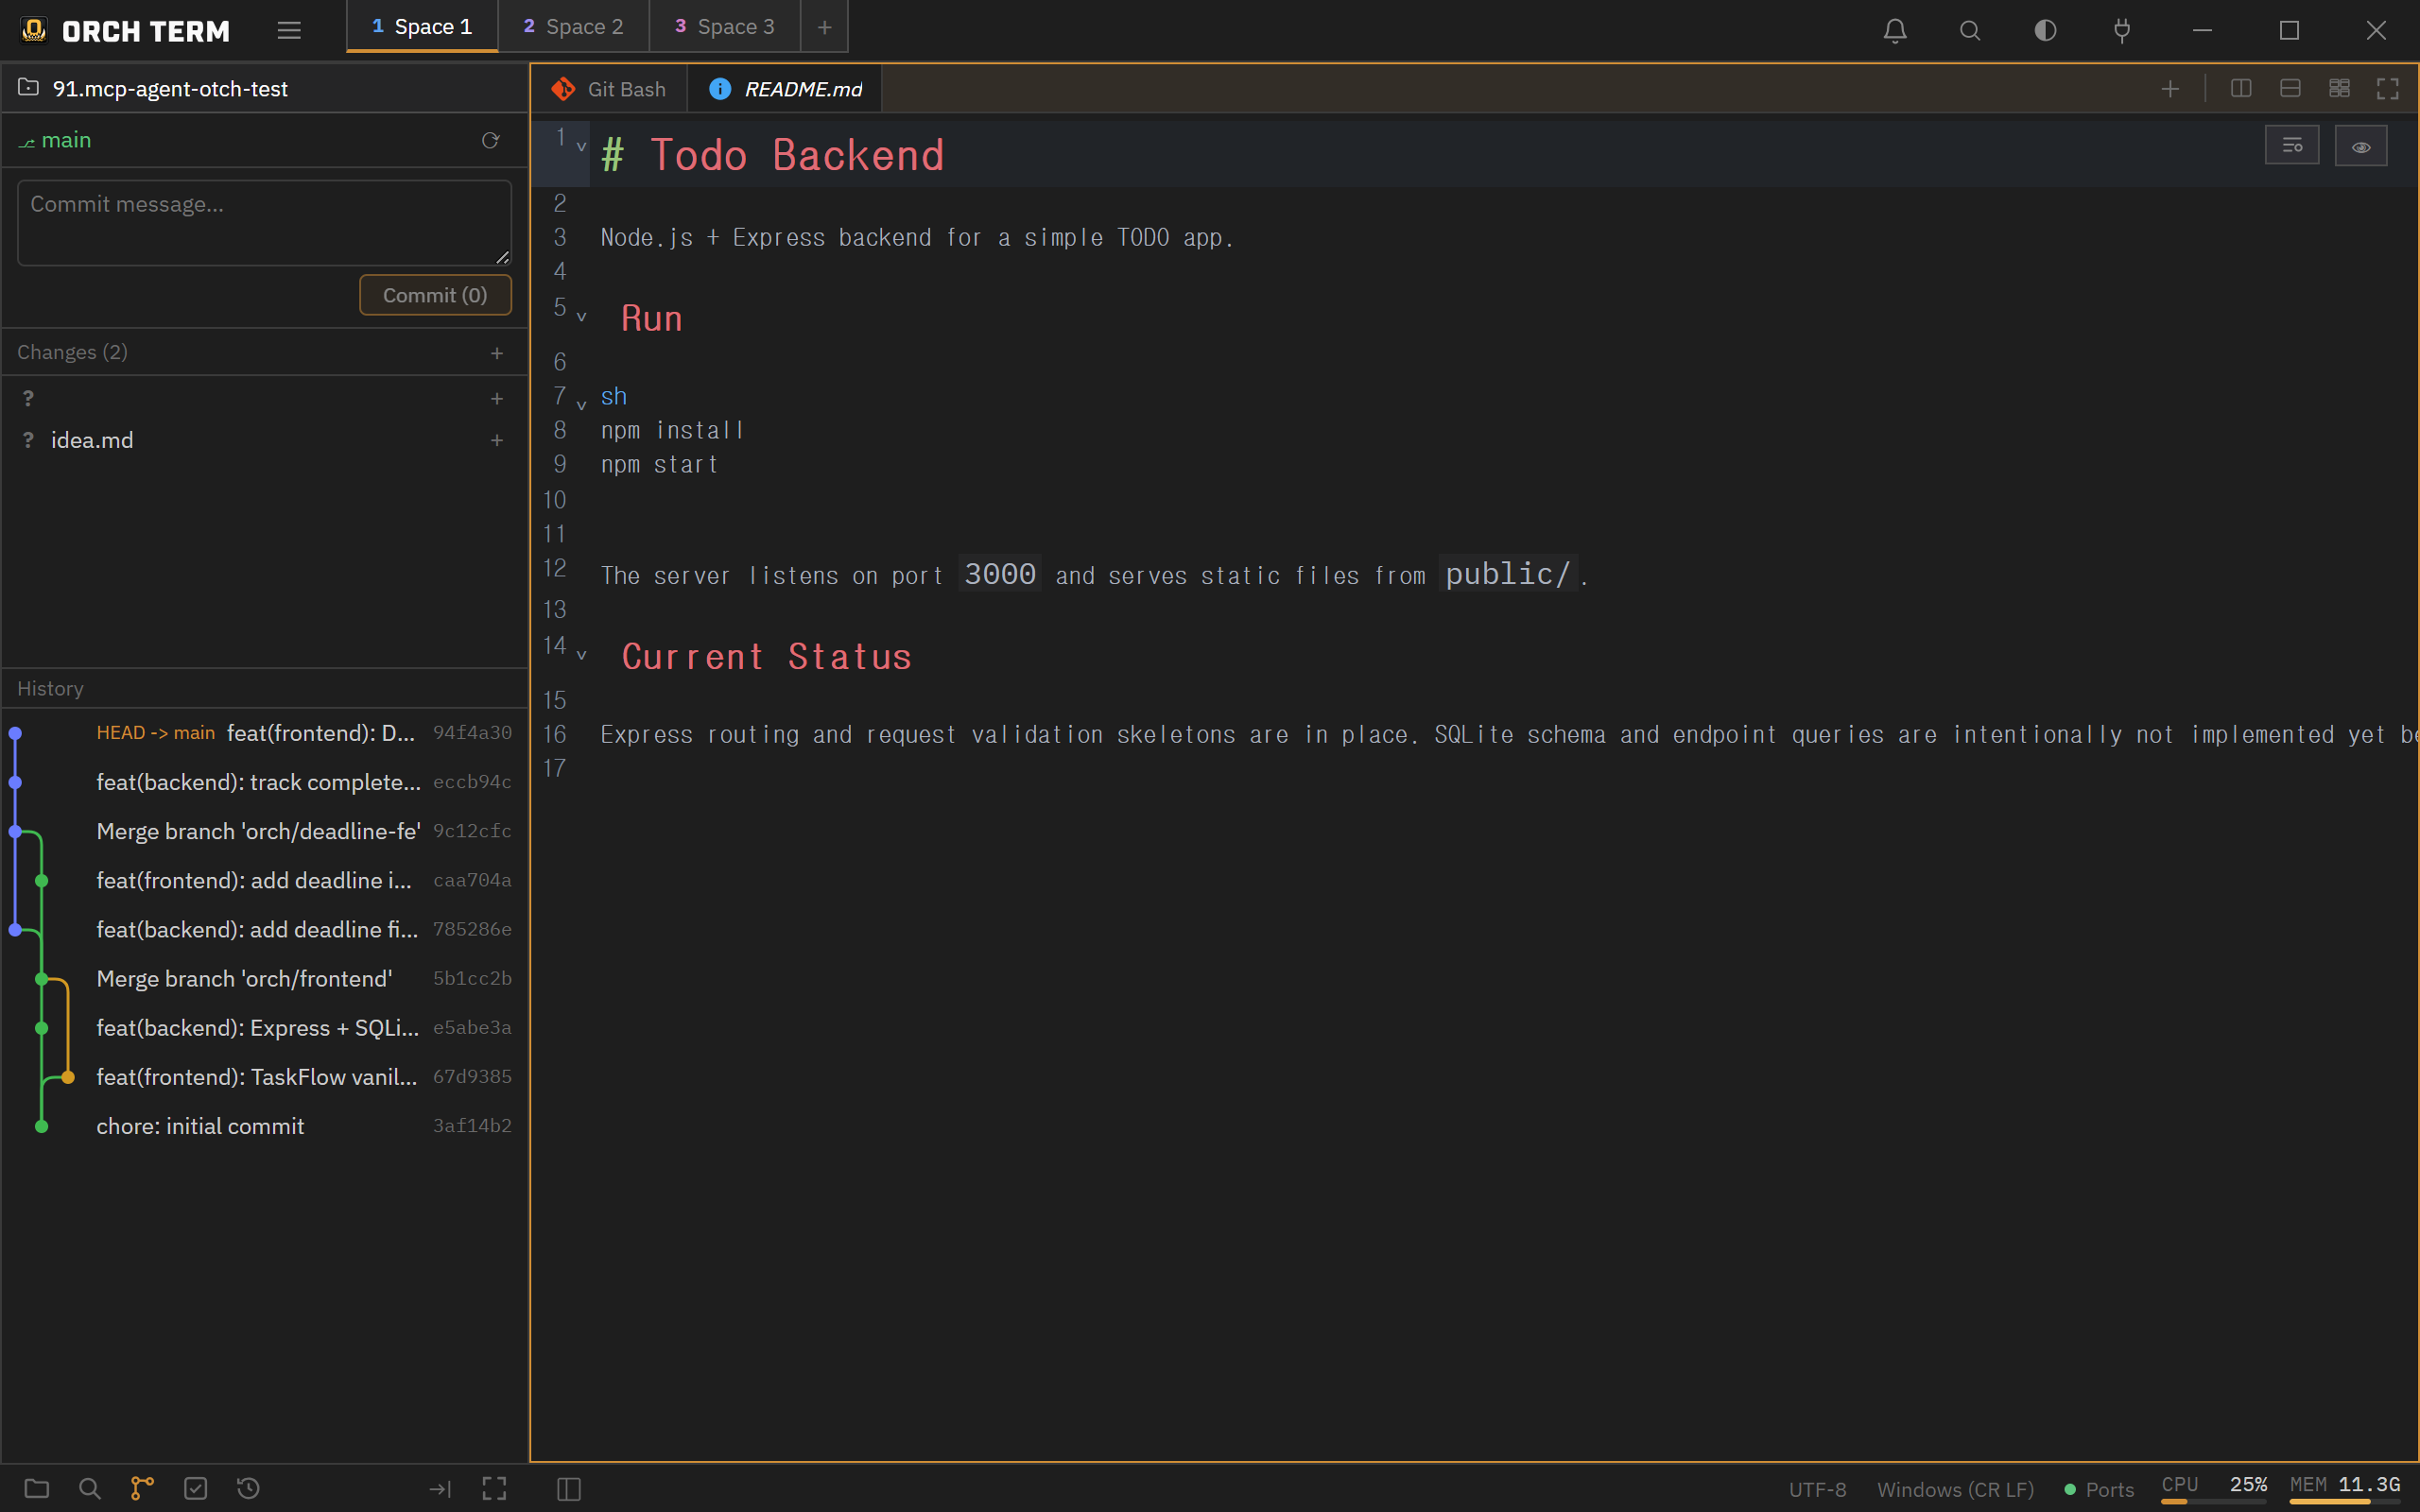Select Merge branch 'orch/deadline-fe' commit
This screenshot has height=1512, width=2420.
coord(265,831)
